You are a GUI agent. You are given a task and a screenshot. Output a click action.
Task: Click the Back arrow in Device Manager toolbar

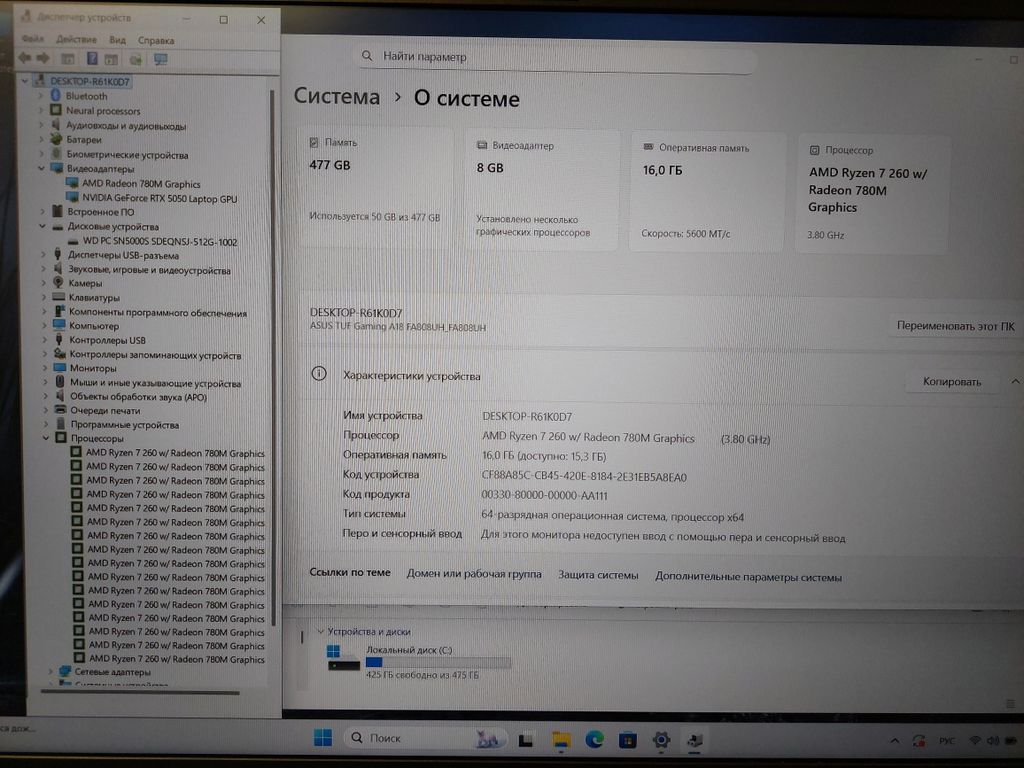tap(27, 59)
